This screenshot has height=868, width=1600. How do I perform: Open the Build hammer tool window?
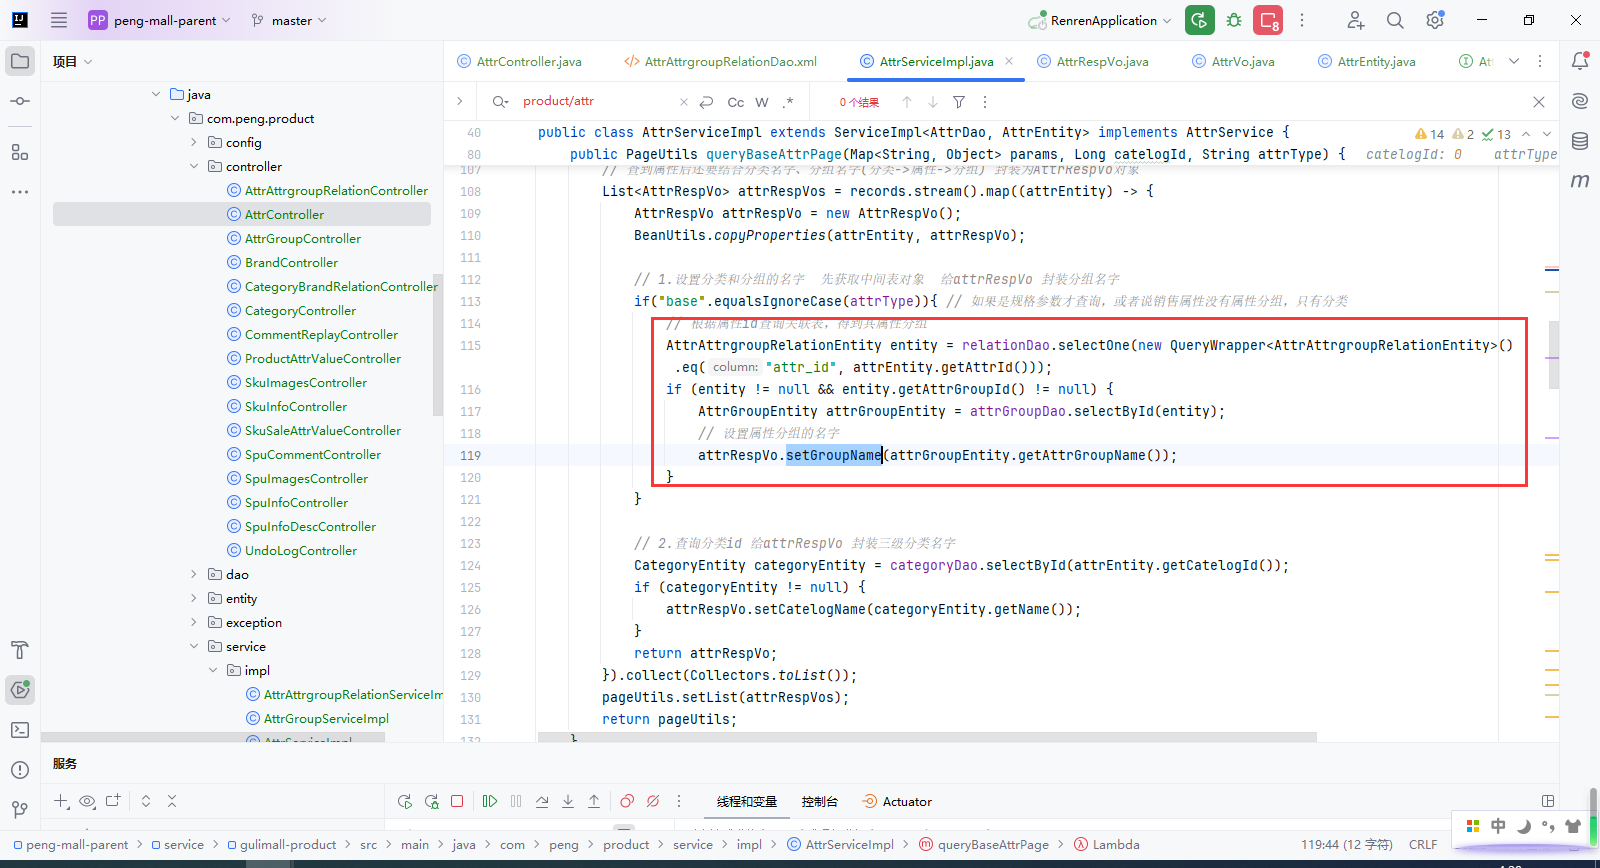pos(20,650)
